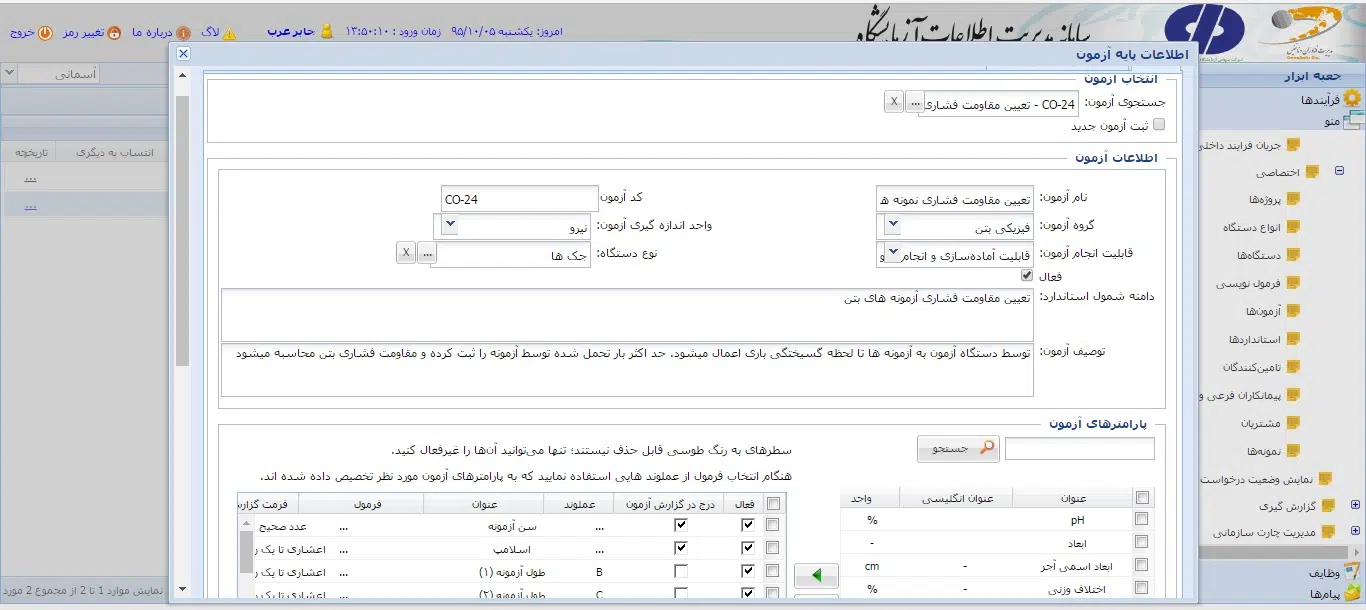The image size is (1366, 610).
Task: Click the خروج (logout) power icon
Action: click(x=45, y=32)
